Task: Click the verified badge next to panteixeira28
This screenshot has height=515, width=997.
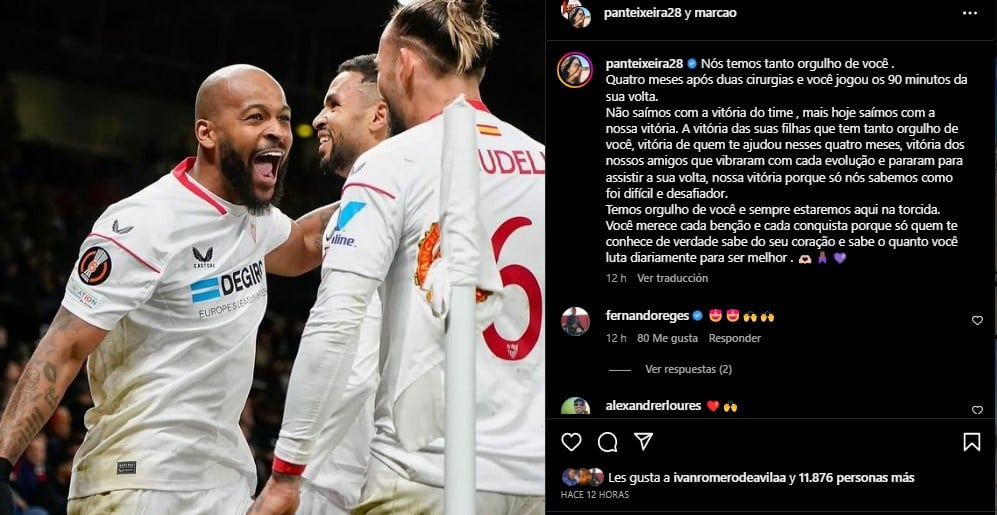Action: tap(692, 64)
